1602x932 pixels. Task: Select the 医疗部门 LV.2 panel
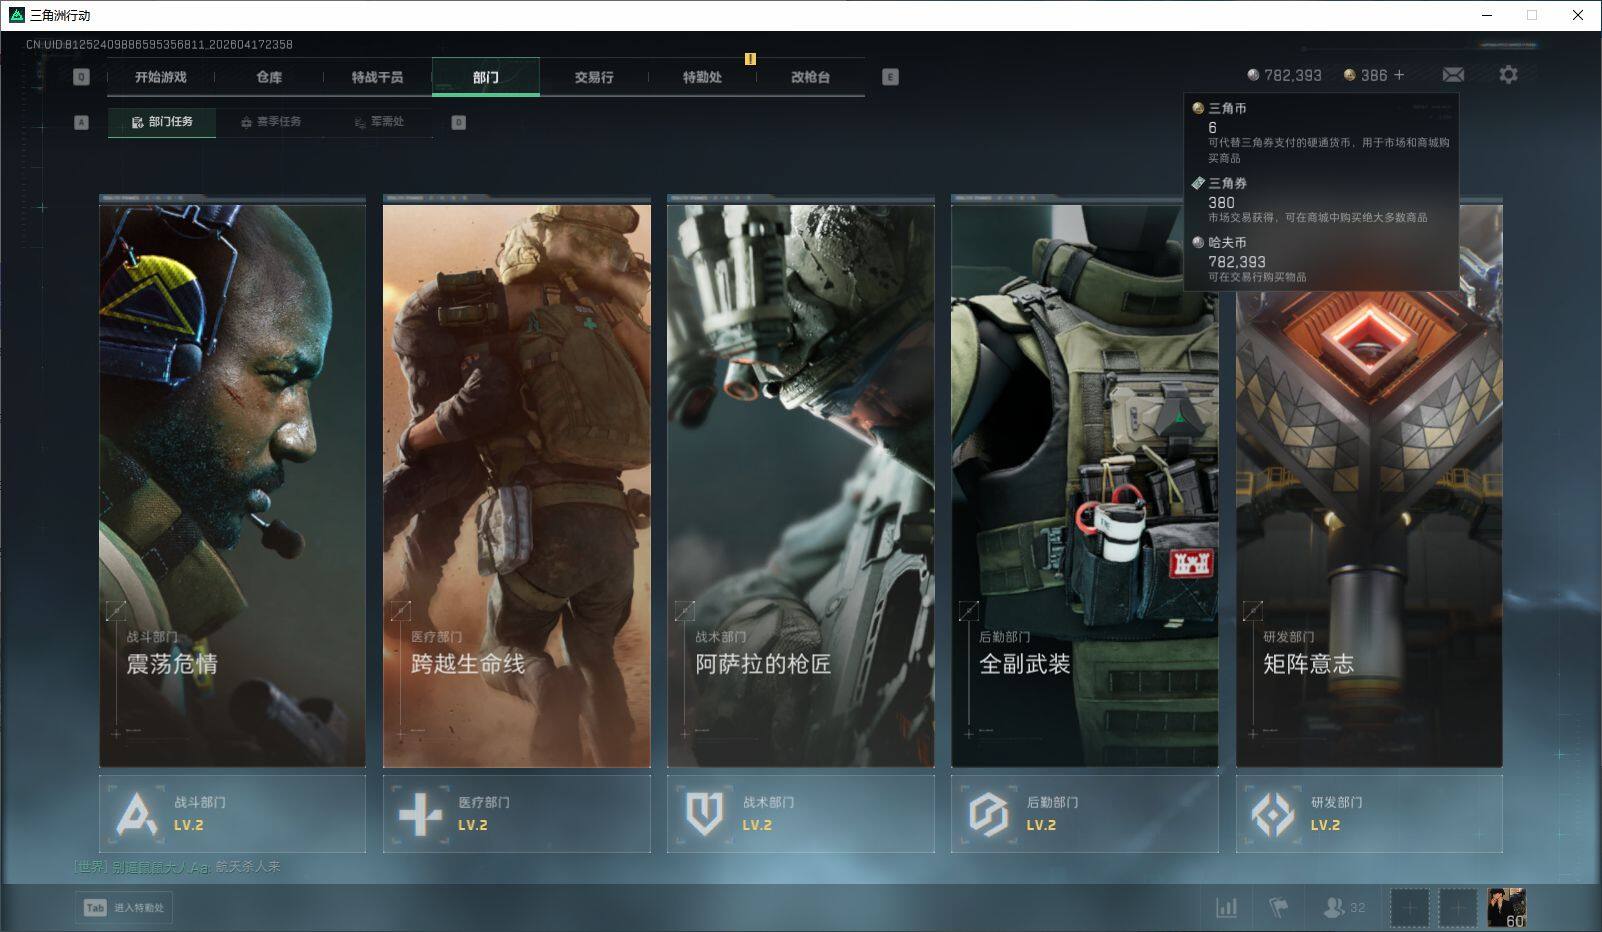pyautogui.click(x=517, y=814)
